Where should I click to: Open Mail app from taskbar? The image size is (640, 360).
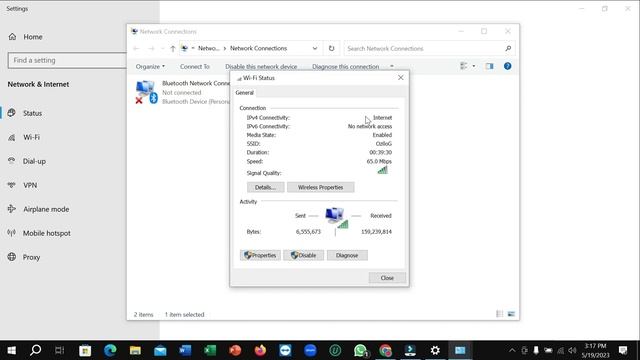160,350
